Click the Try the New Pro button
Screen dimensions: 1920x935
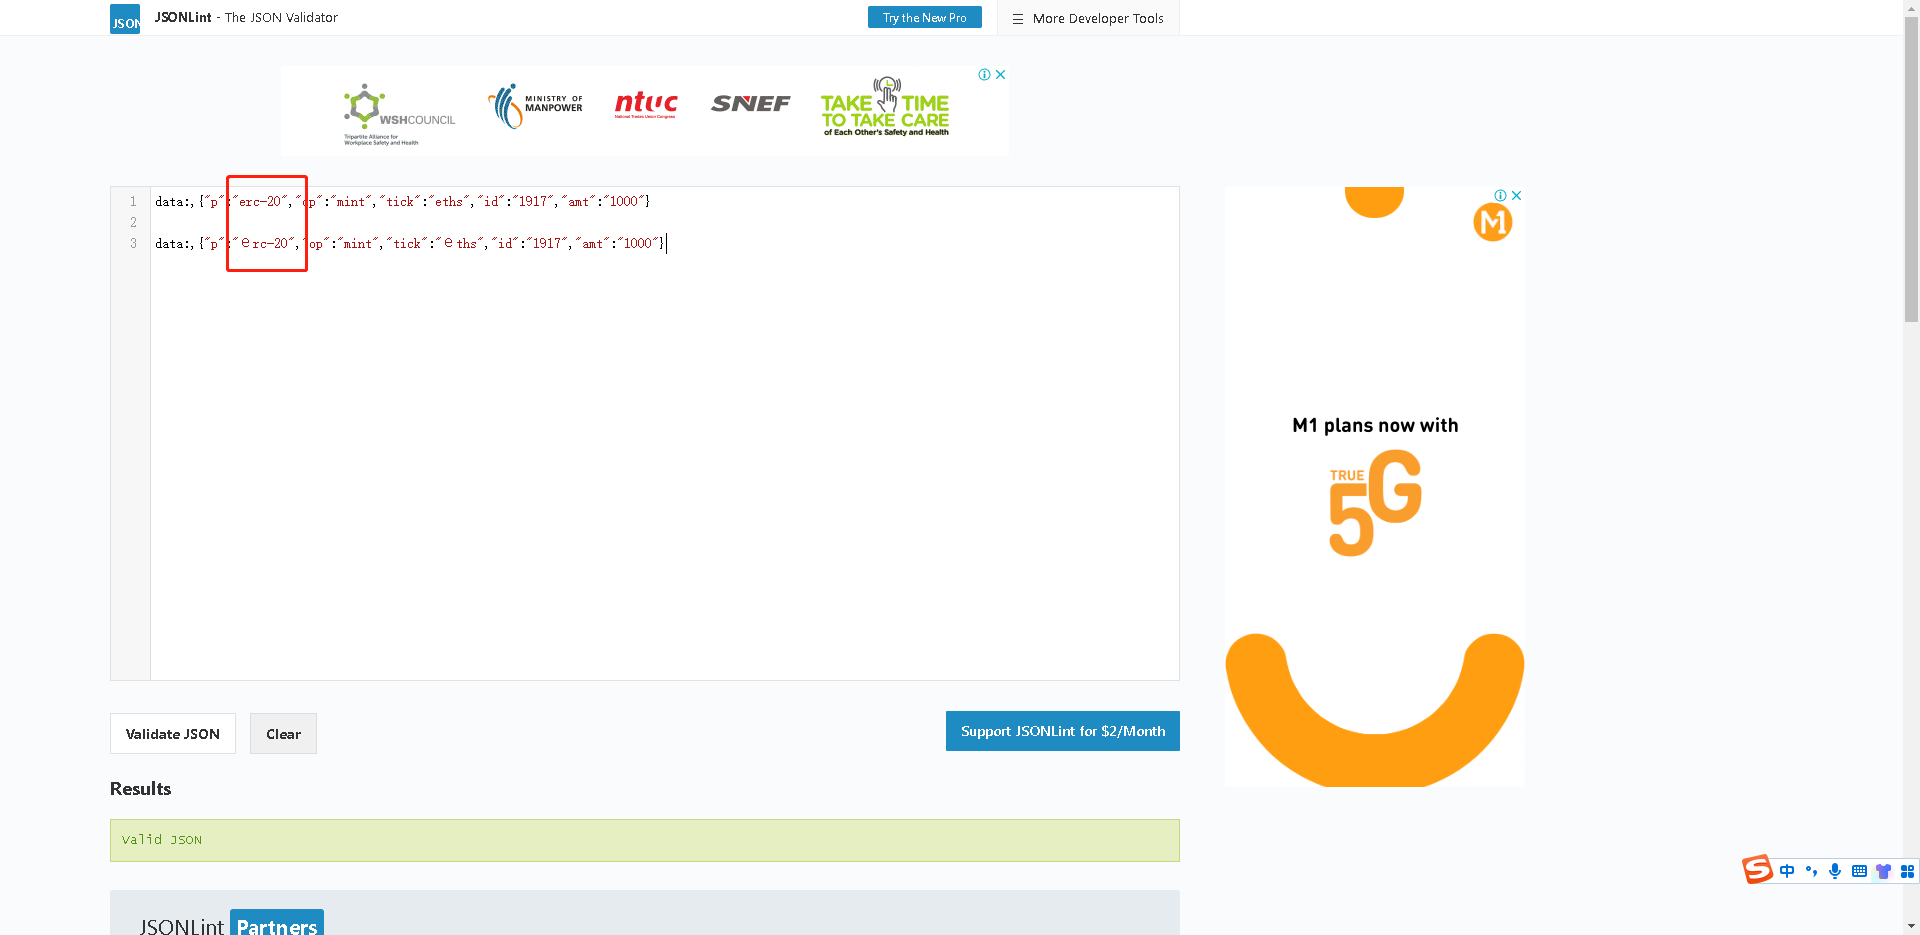[x=924, y=18]
